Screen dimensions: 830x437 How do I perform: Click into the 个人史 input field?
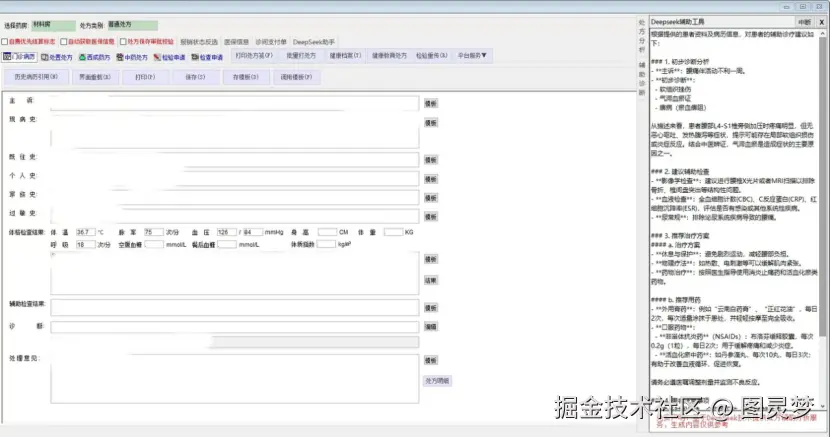pyautogui.click(x=234, y=178)
